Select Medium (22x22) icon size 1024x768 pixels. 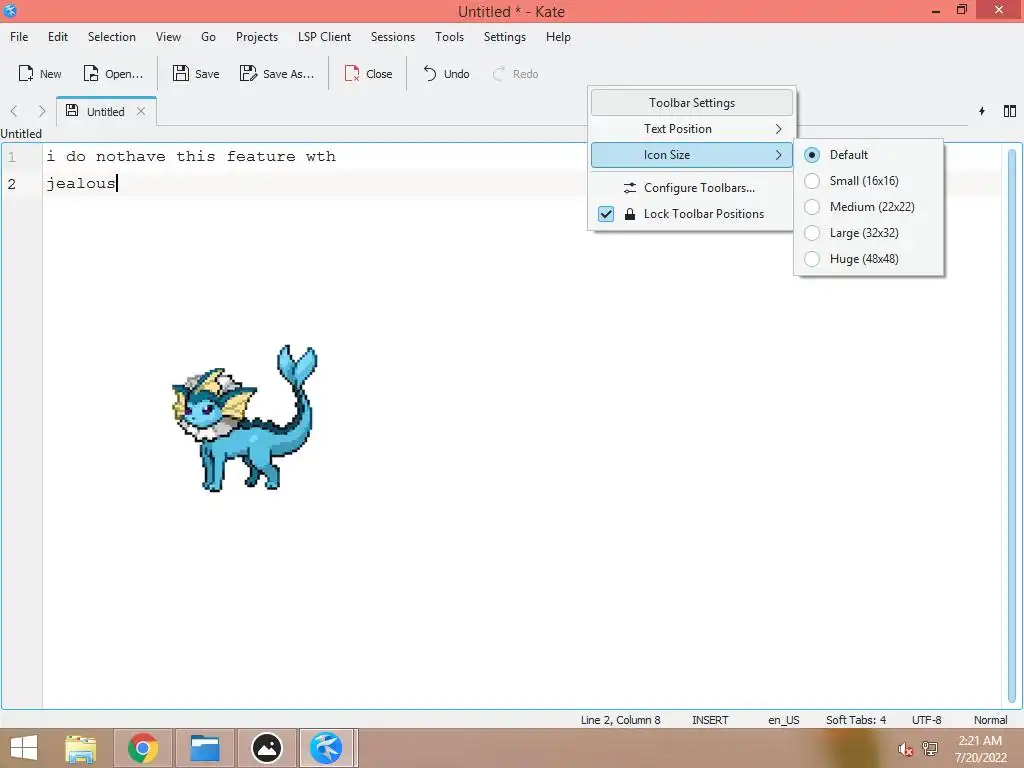[812, 207]
